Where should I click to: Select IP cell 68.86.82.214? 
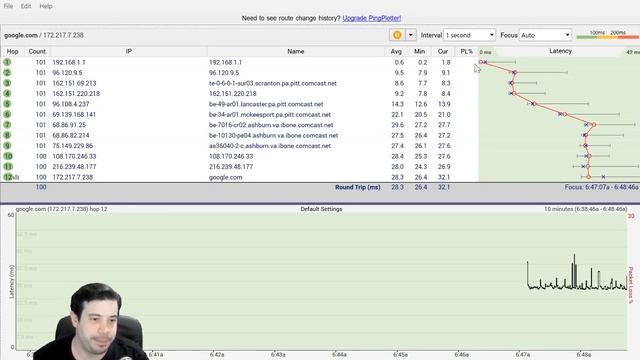point(71,136)
